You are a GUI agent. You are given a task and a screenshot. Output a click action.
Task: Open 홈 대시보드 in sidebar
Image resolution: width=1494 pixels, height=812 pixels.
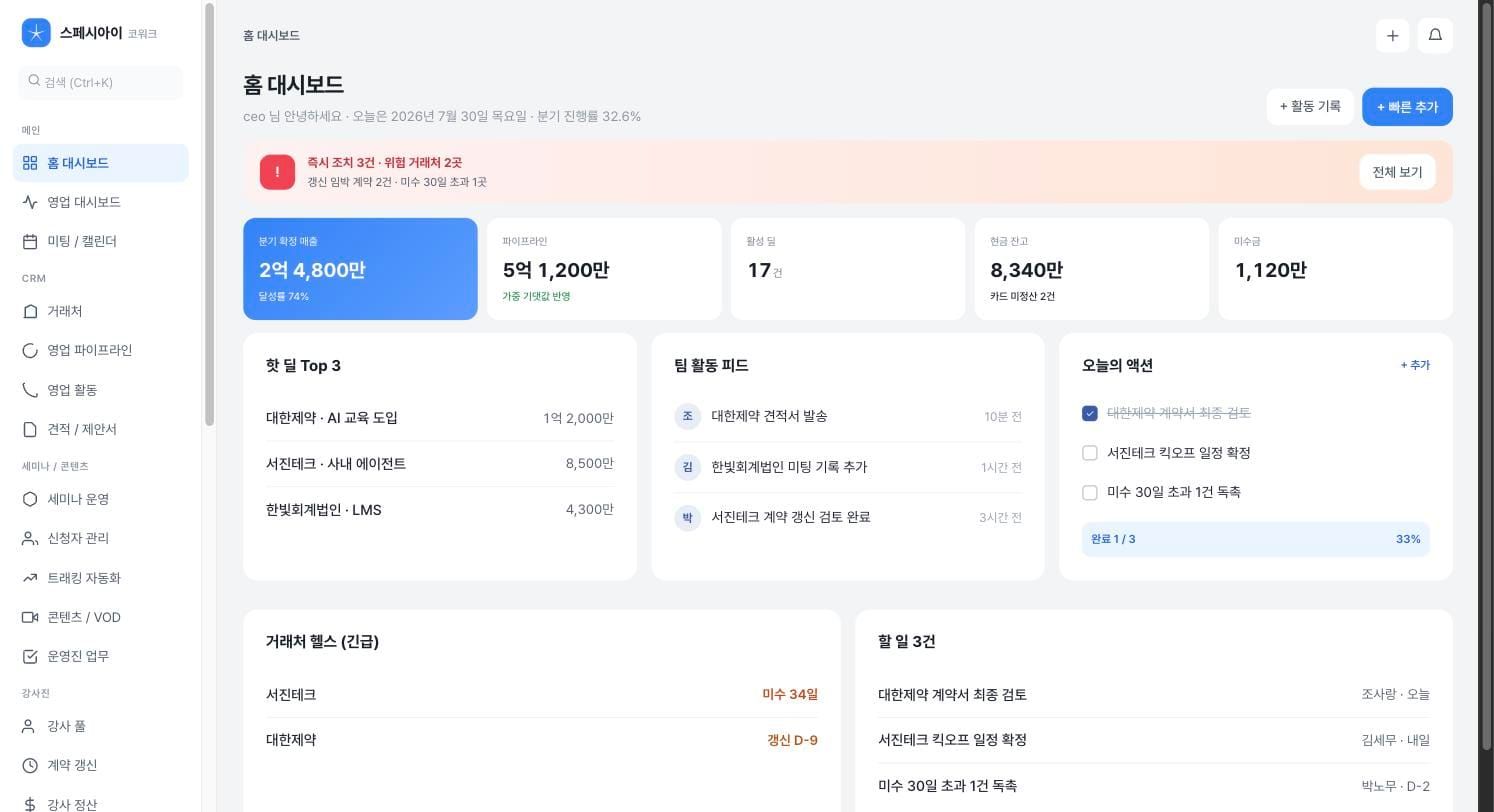(100, 163)
